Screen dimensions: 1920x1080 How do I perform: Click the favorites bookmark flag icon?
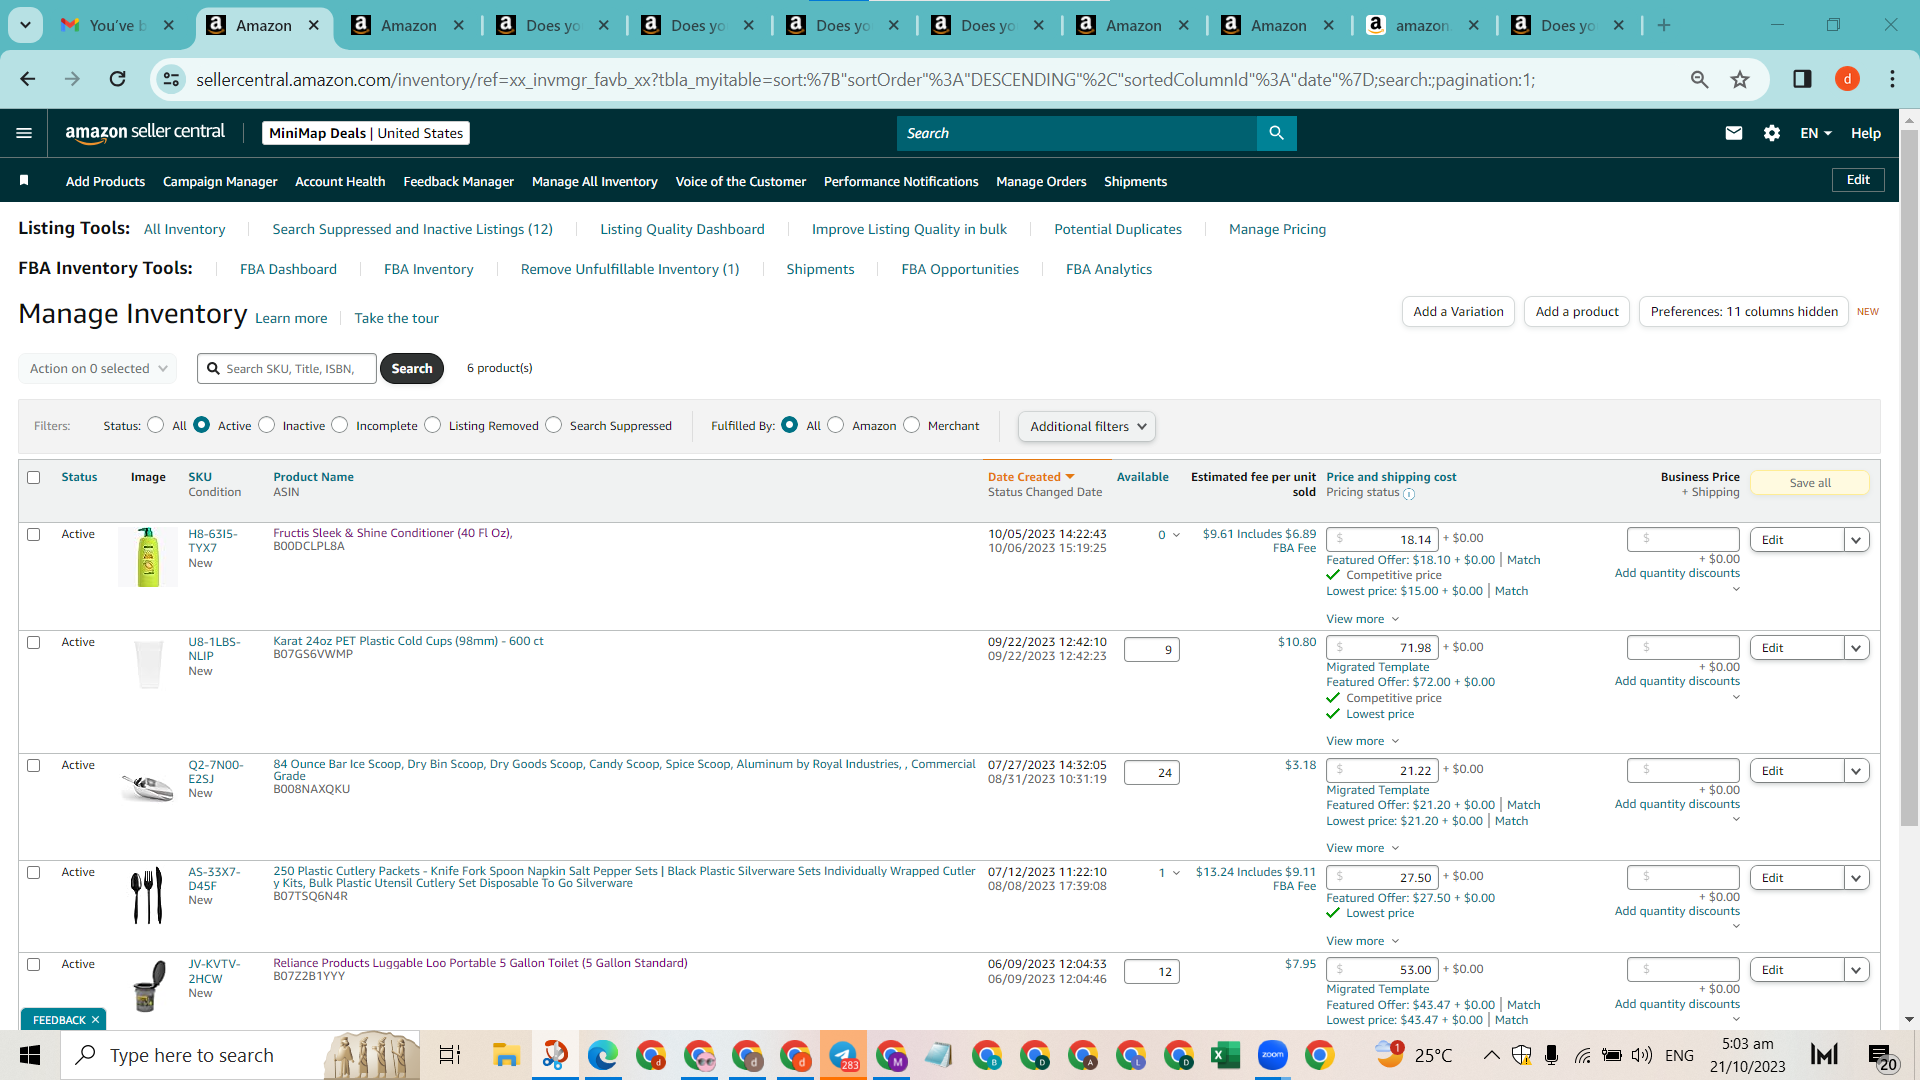point(24,180)
